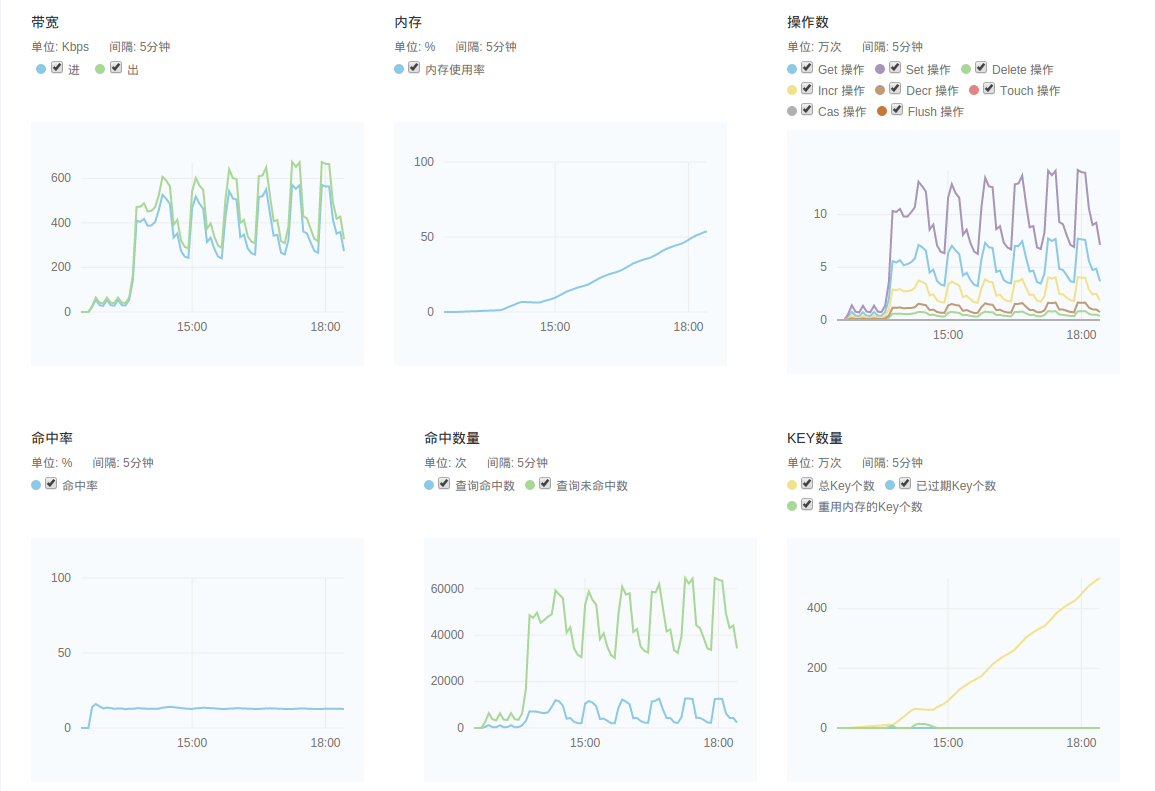Viewport: 1155px width, 791px height.
Task: Hide the Flush 操作 series
Action: [897, 110]
